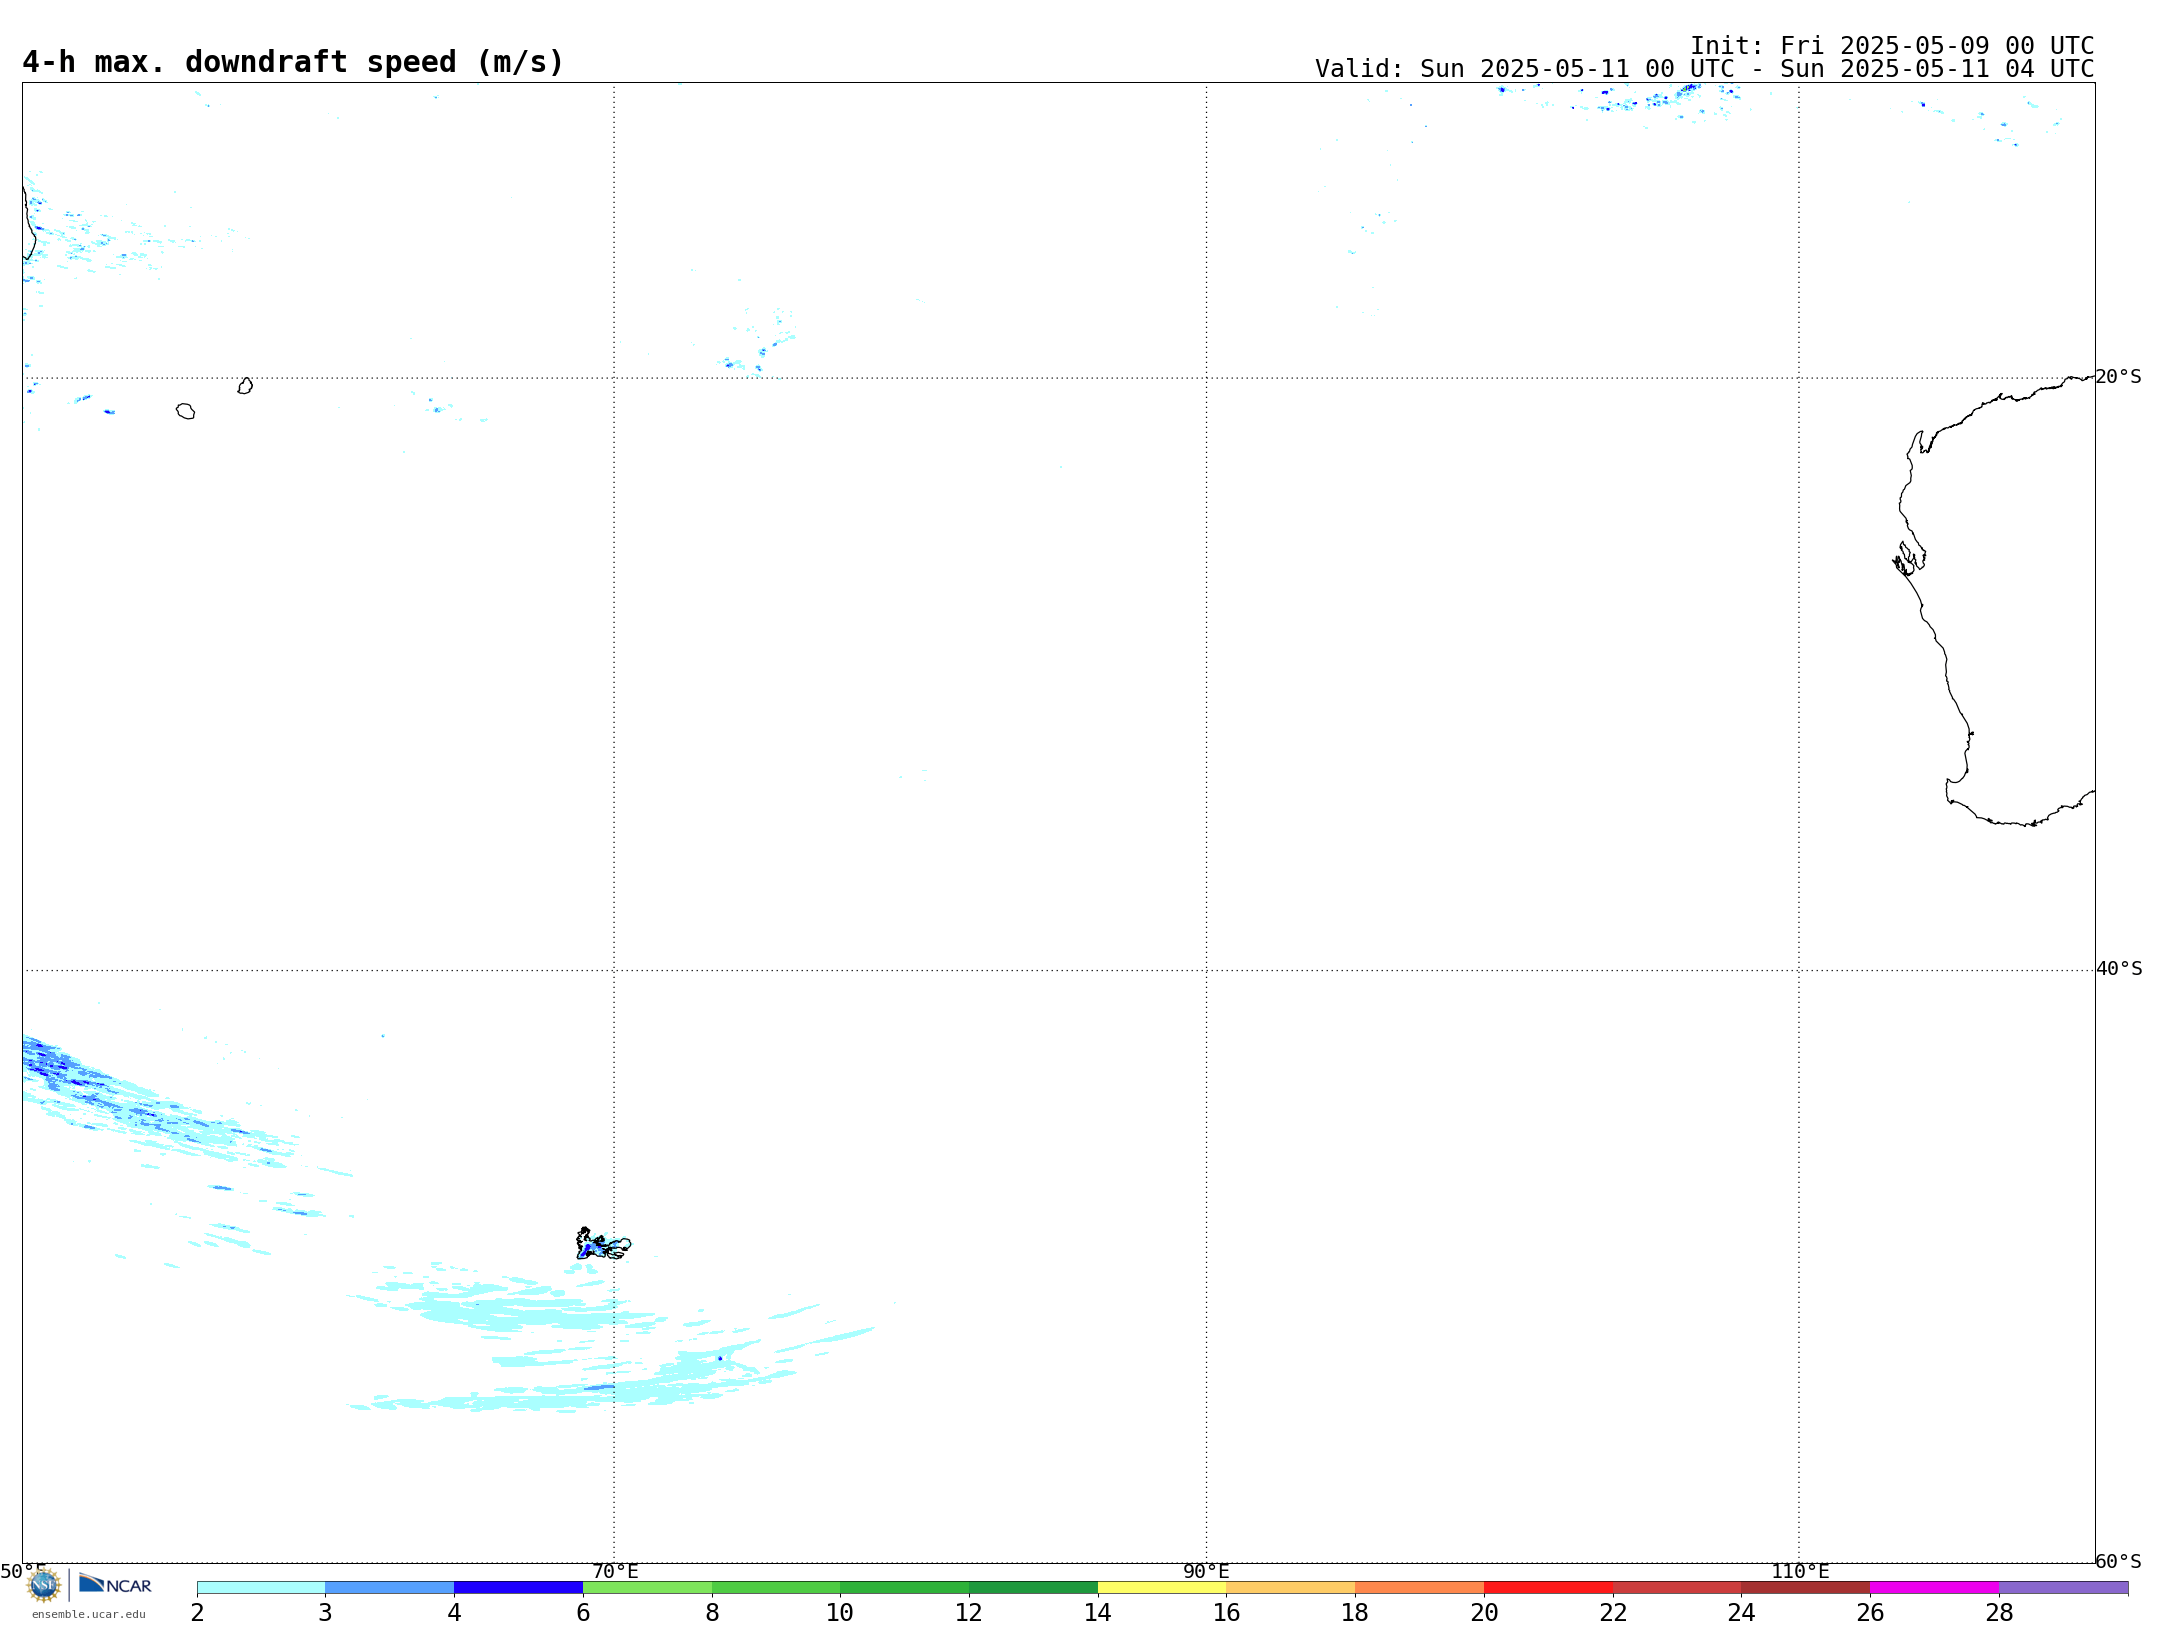Click the Init date text line
Viewport: 2160px width, 1626px height.
(x=1892, y=46)
